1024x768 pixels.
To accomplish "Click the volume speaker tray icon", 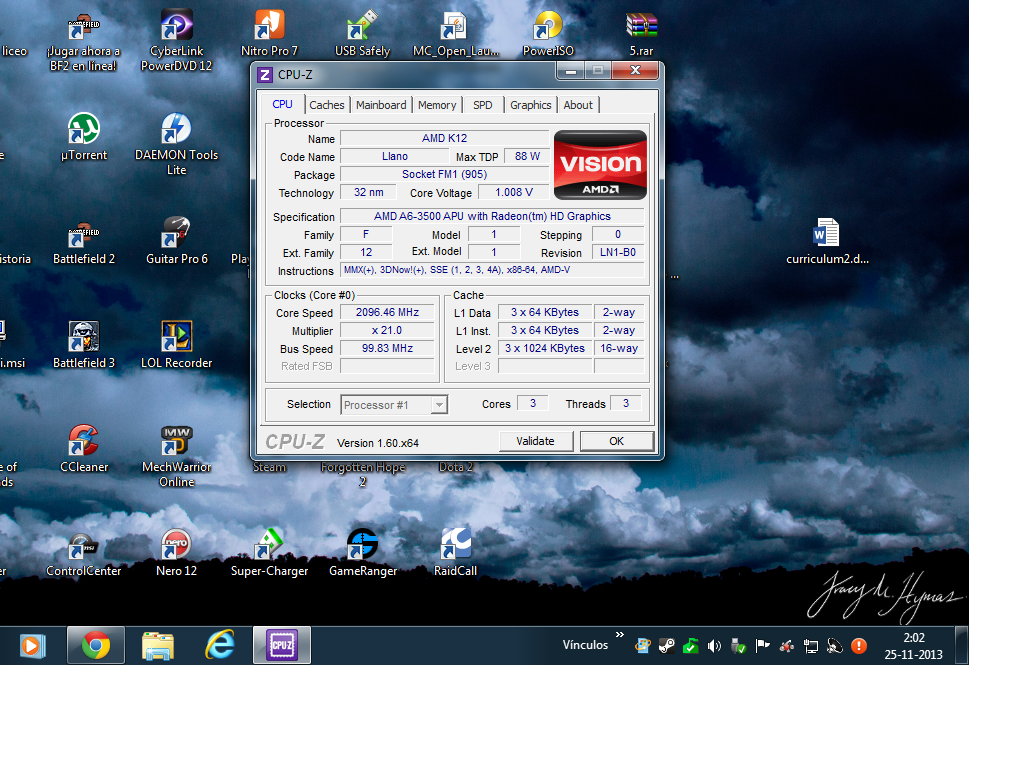I will (x=714, y=646).
